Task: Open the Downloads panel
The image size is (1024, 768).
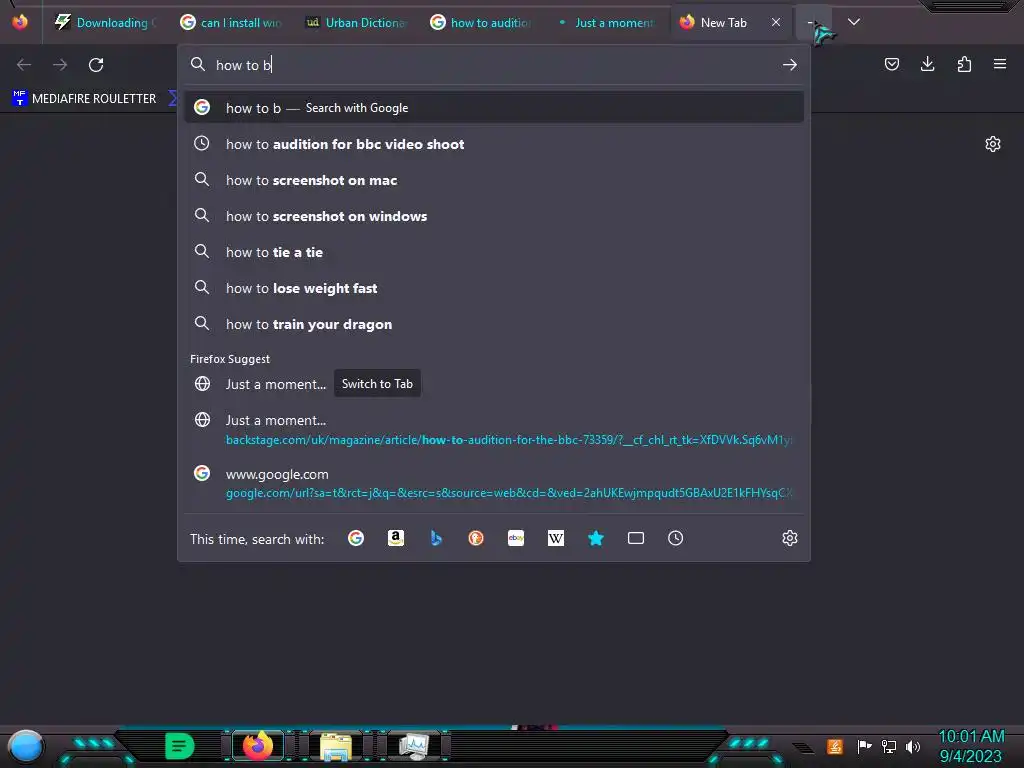Action: (927, 64)
